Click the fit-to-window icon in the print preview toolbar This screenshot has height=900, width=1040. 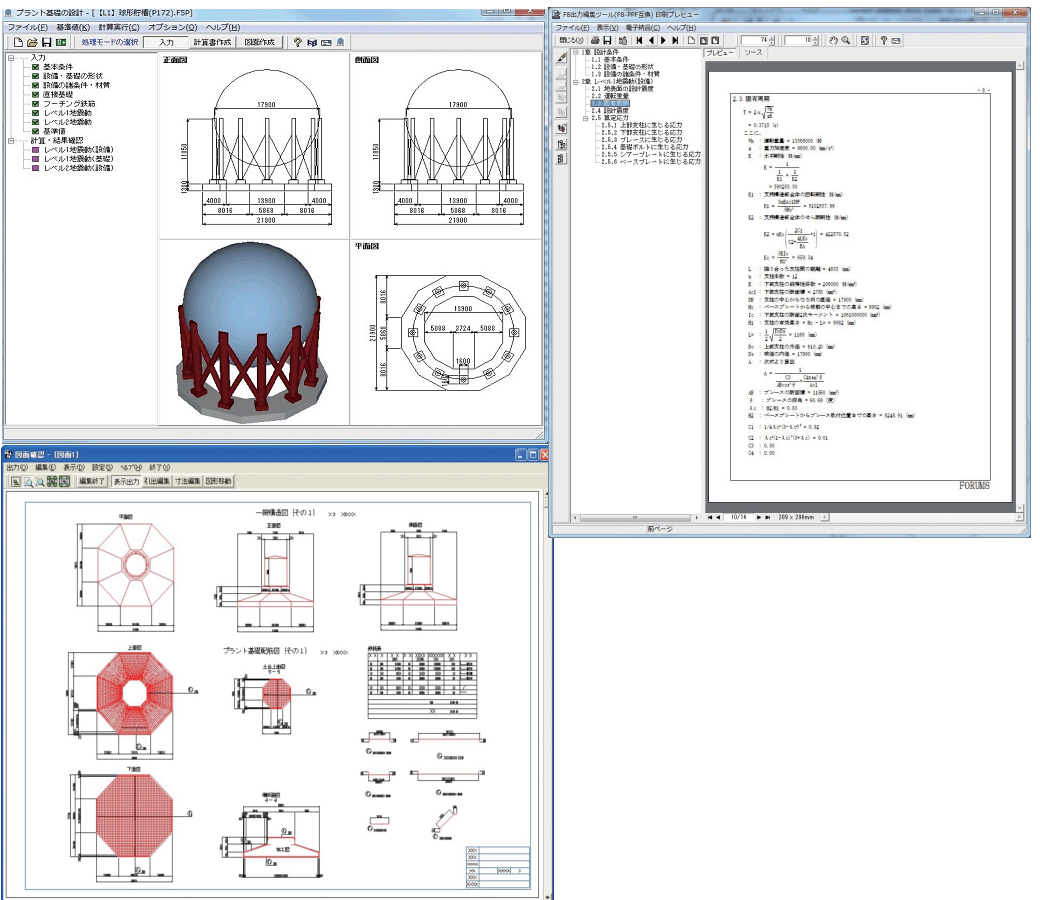click(x=865, y=40)
